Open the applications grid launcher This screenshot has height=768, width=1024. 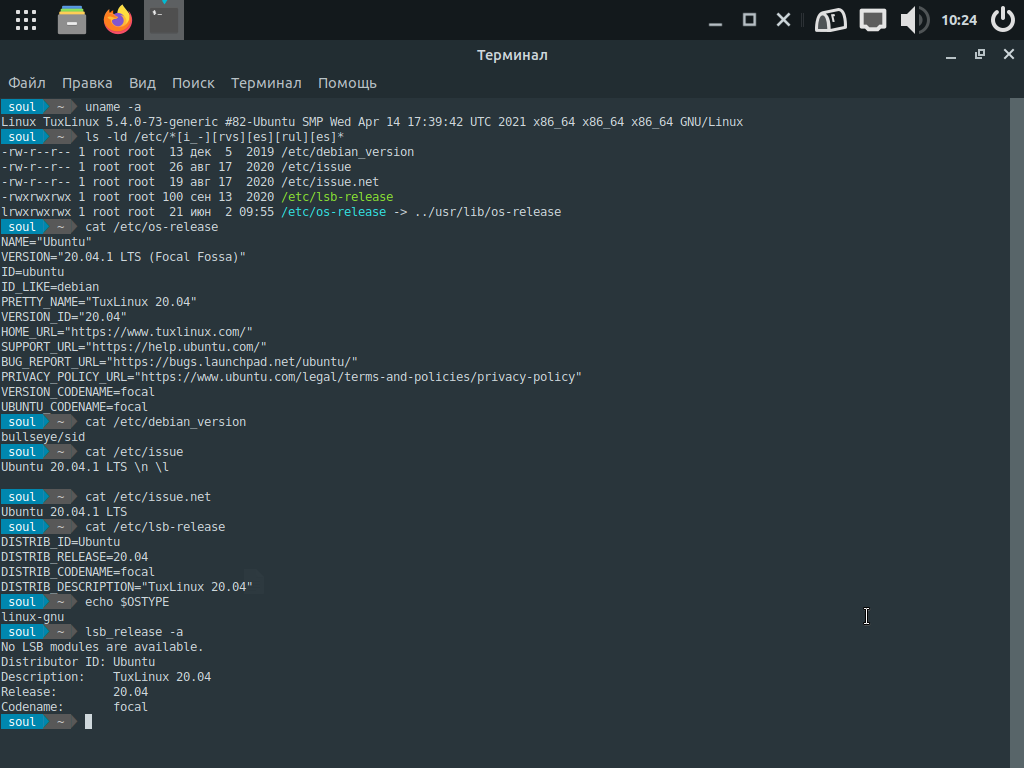tap(25, 20)
